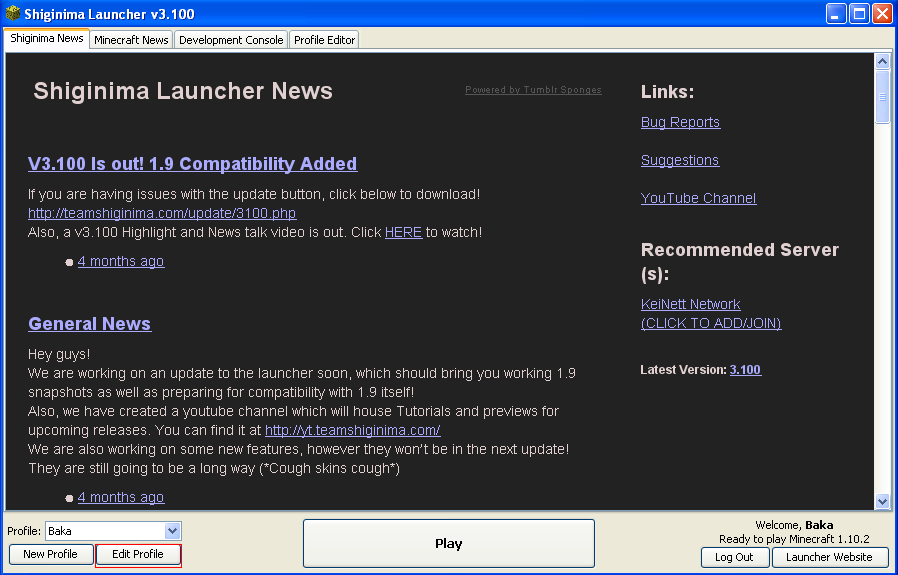
Task: Click the (CLICK TO ADD/JOIN) link
Action: [x=711, y=323]
